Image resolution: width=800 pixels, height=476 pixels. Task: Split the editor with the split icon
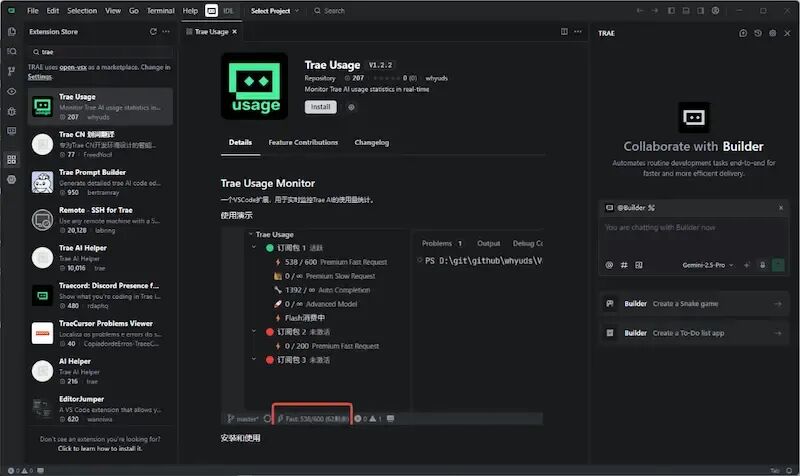[564, 32]
